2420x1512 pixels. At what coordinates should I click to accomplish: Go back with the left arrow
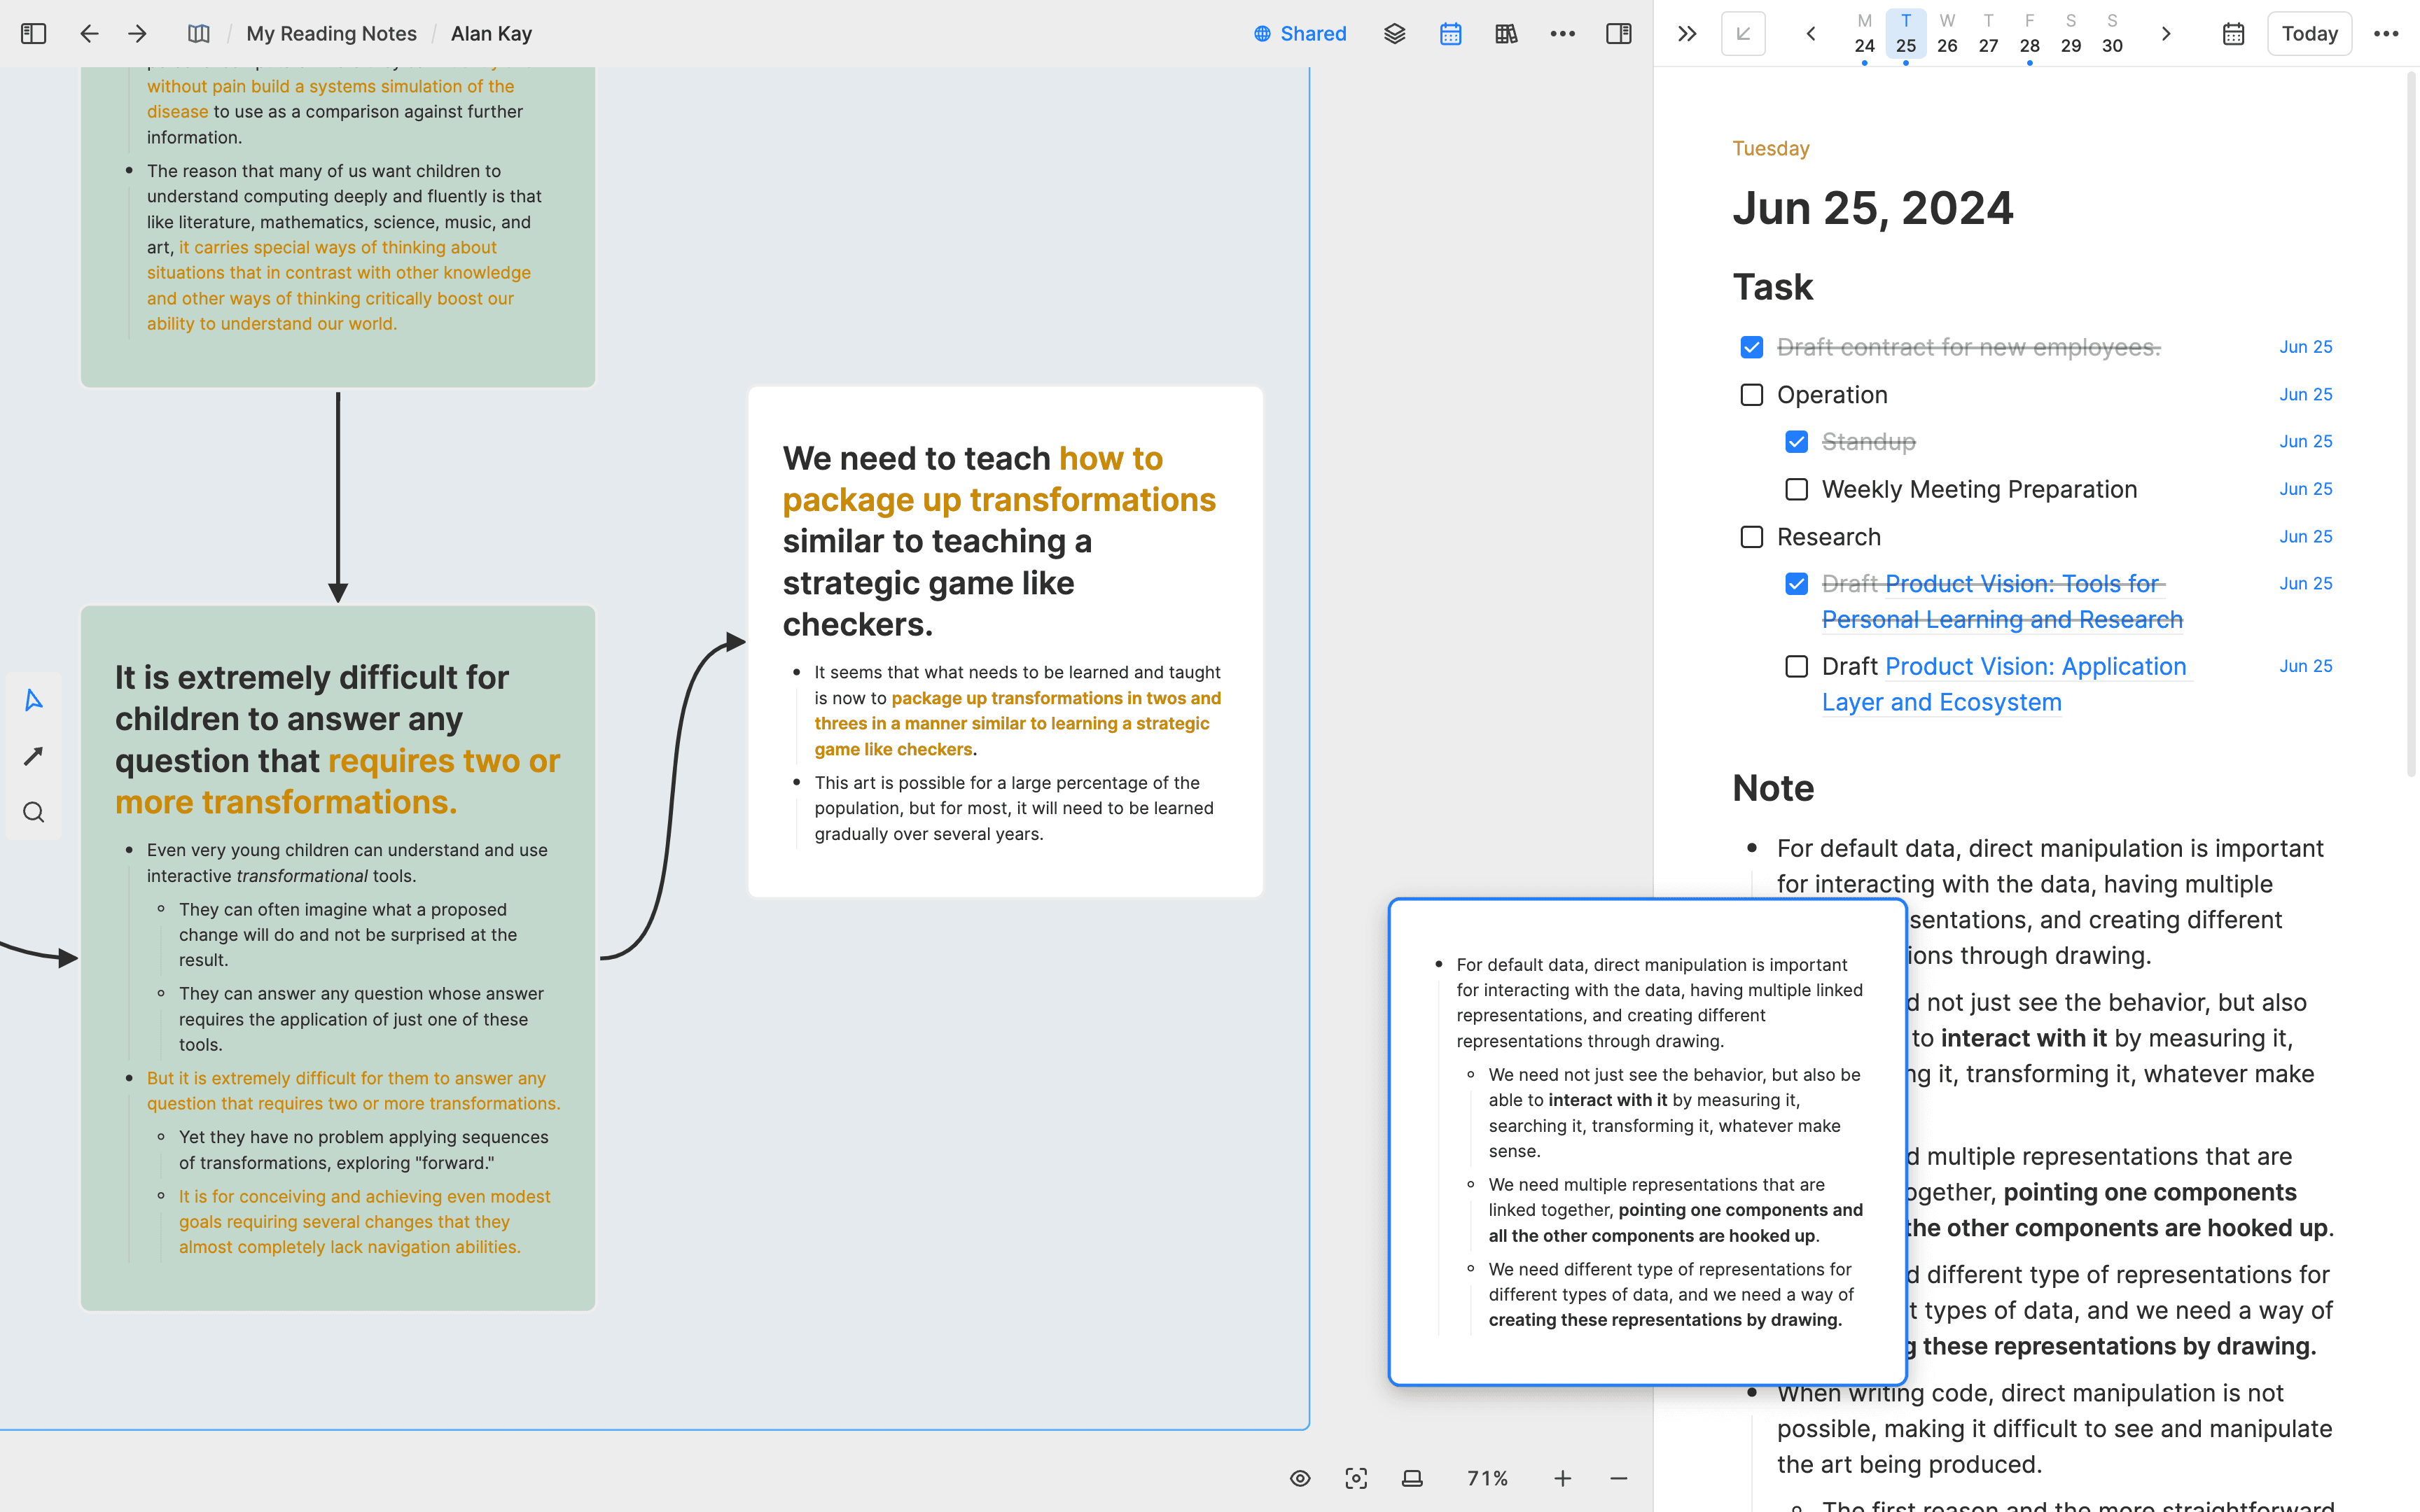point(89,33)
